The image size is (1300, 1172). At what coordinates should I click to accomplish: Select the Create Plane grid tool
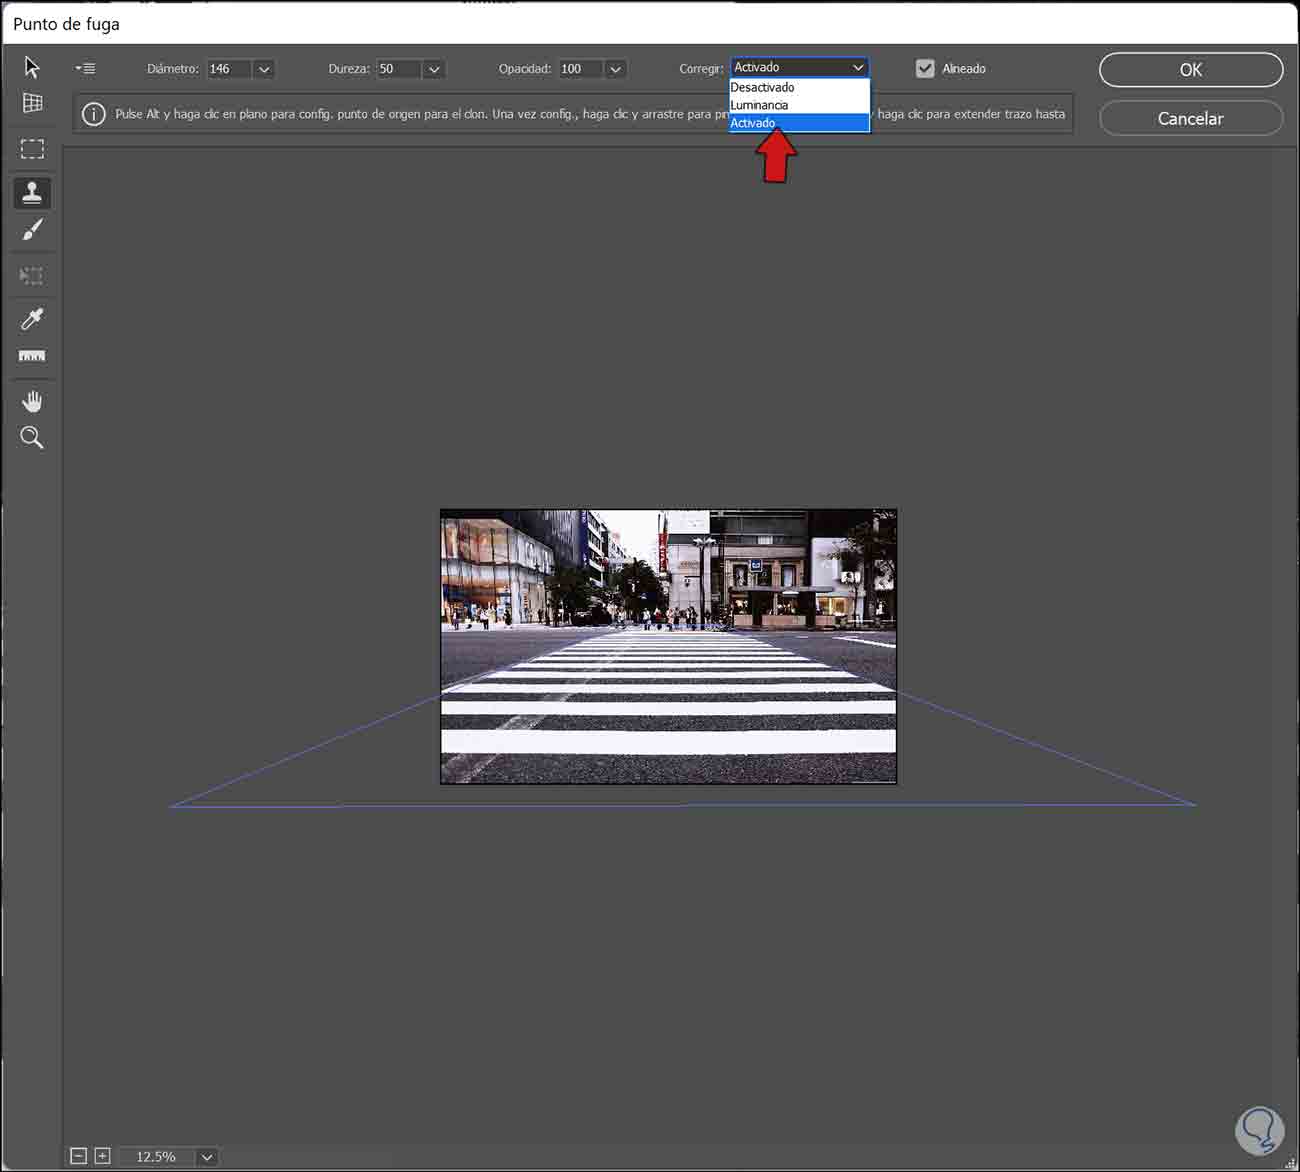32,103
